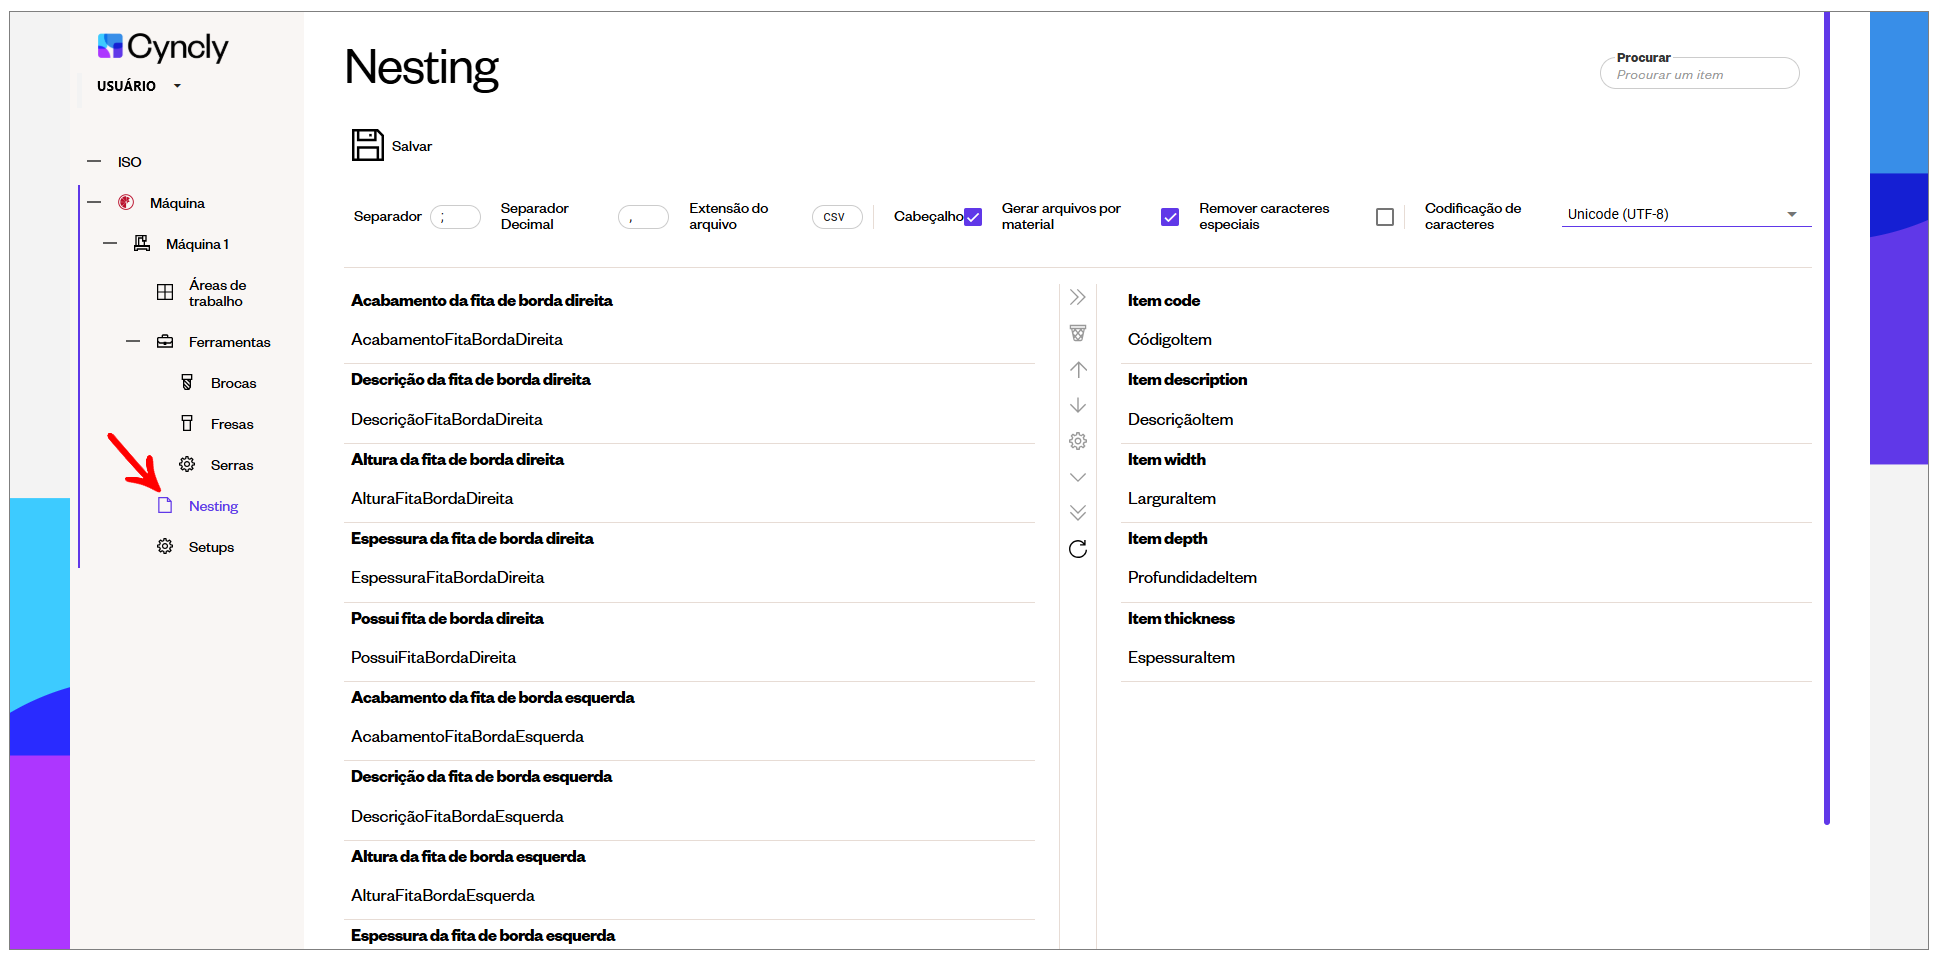Open Fresas in the sidebar
The height and width of the screenshot is (956, 1936).
click(232, 424)
